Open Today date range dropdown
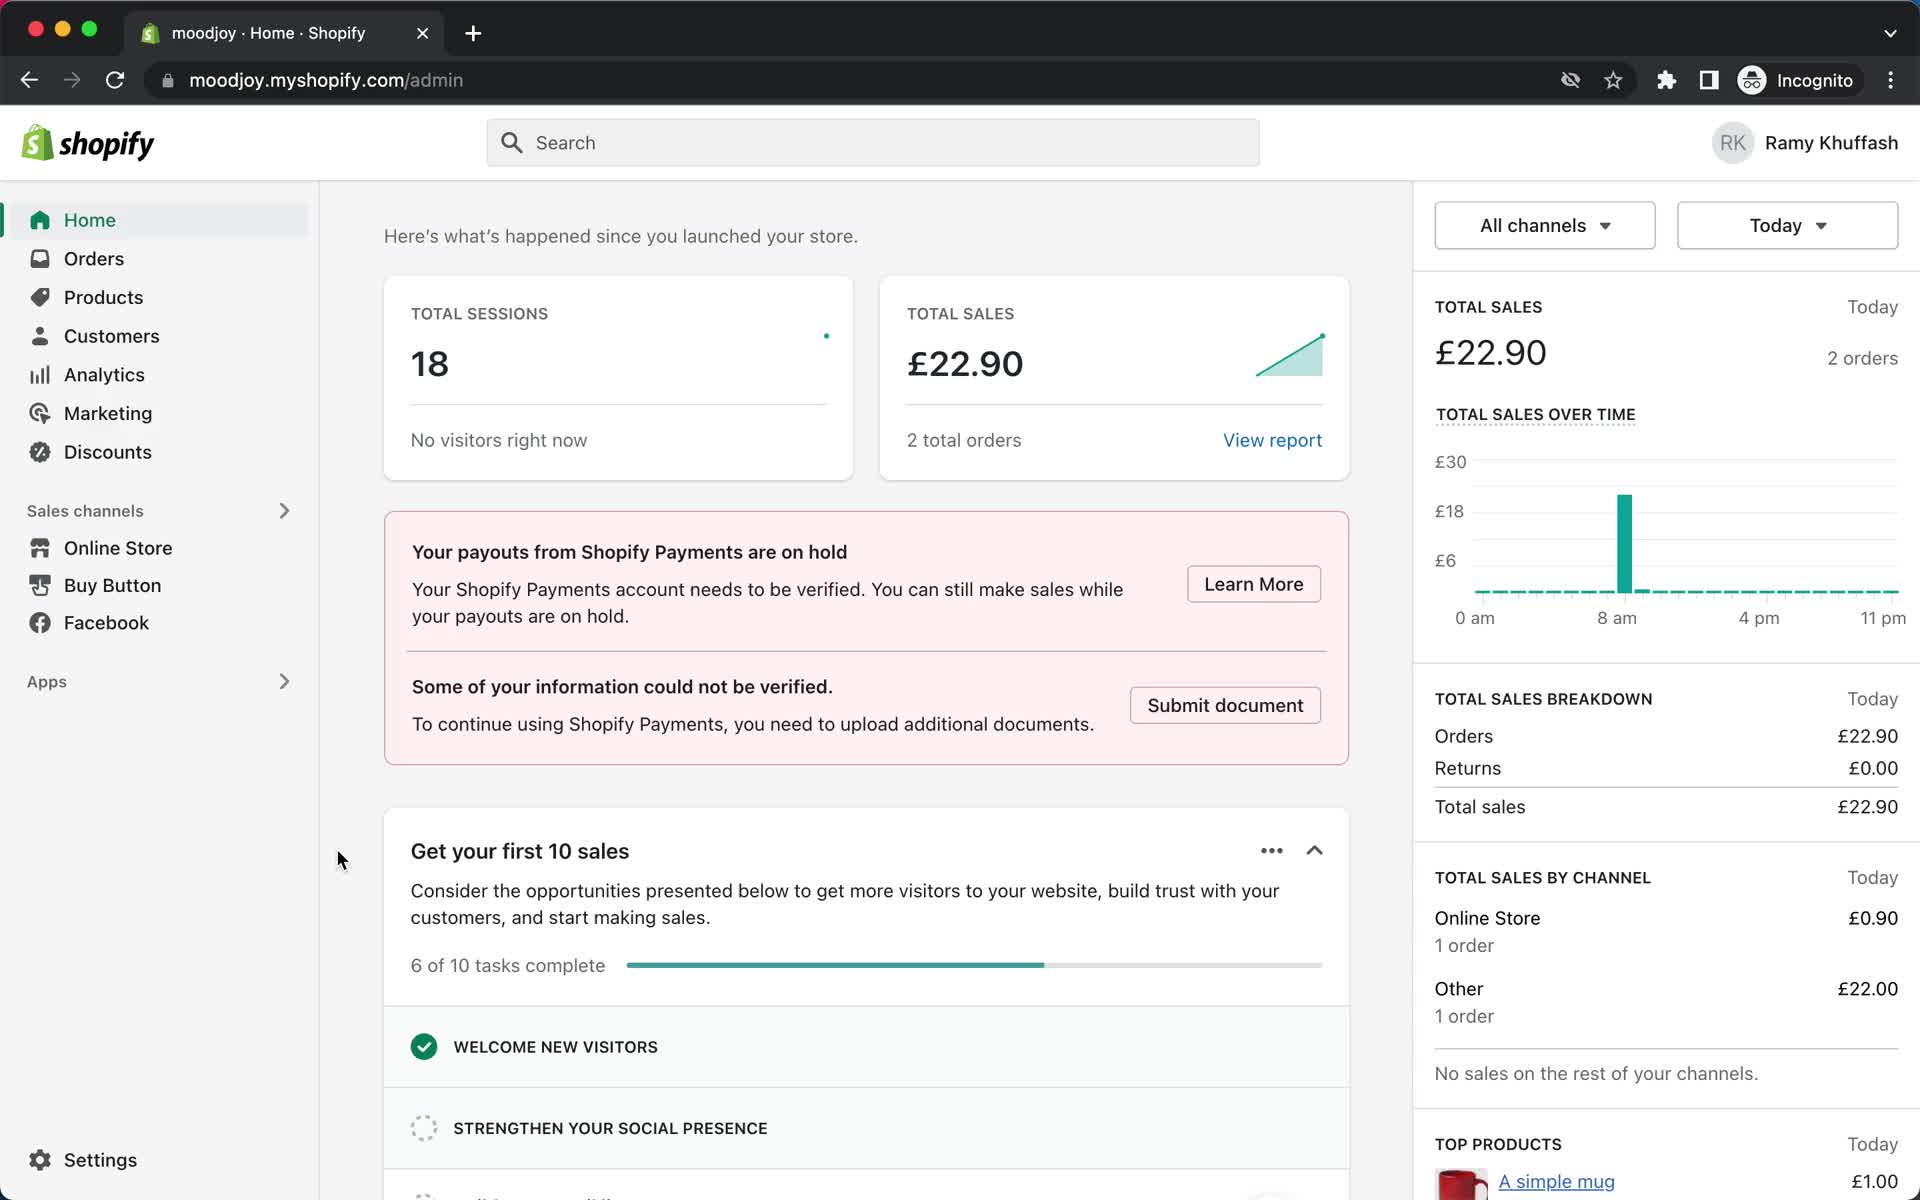The height and width of the screenshot is (1200, 1920). point(1787,225)
